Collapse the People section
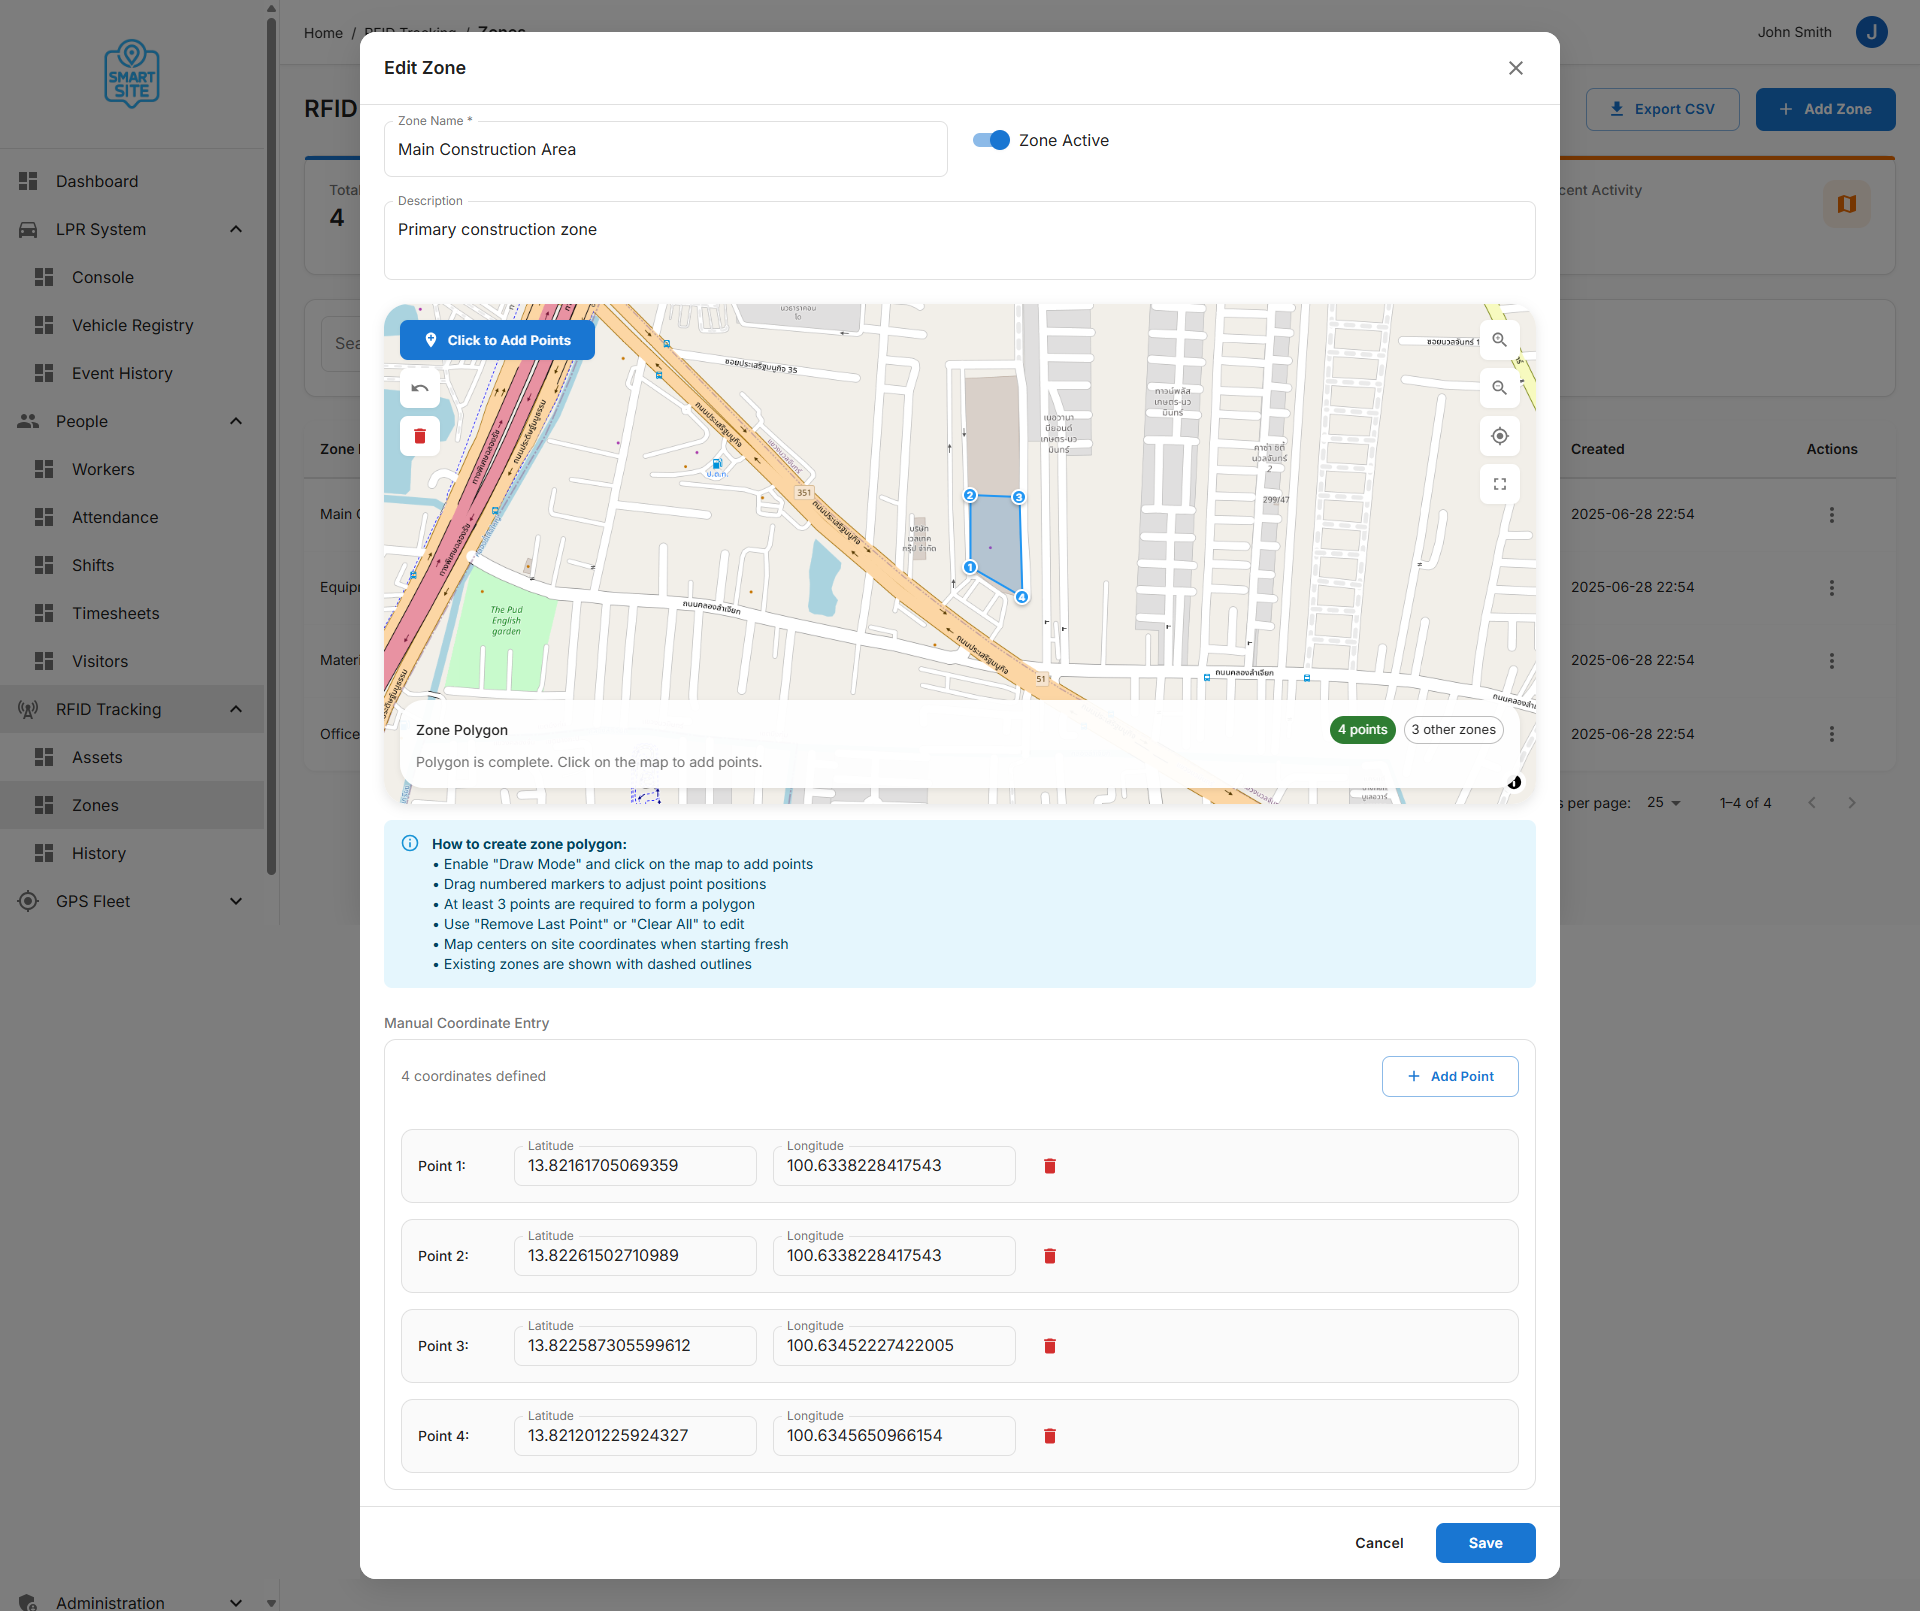 236,421
